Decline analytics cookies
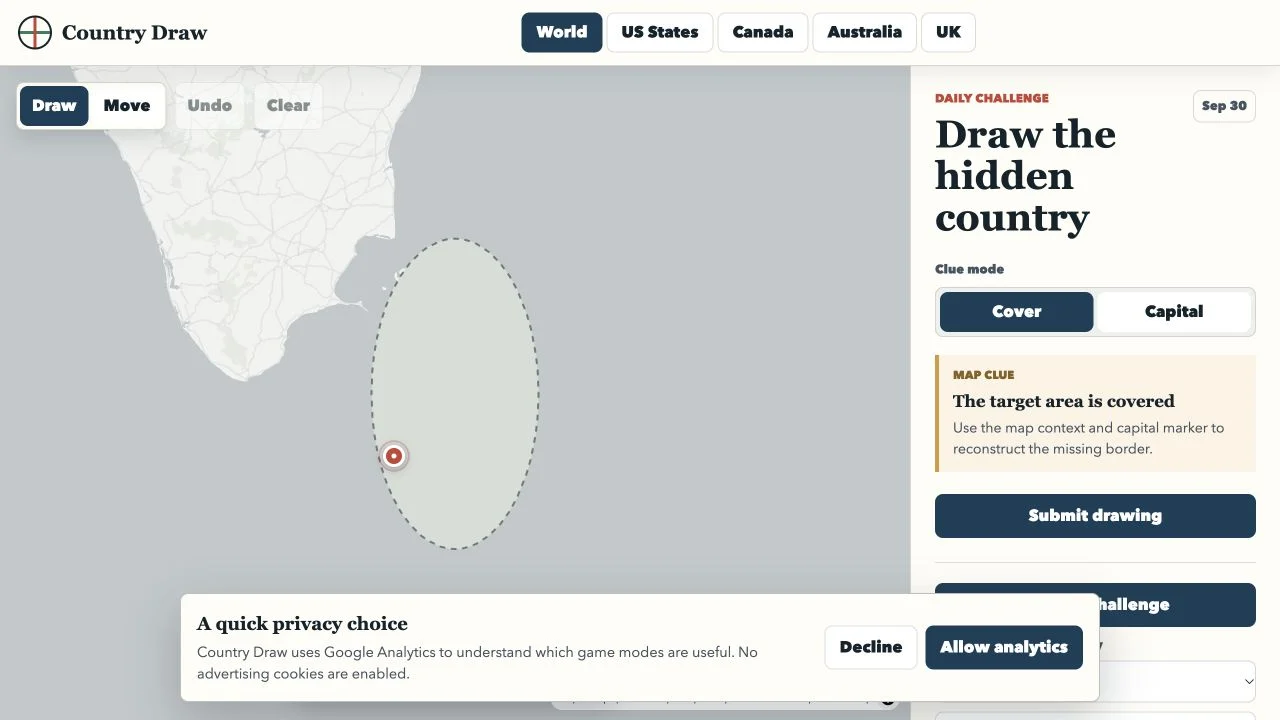Viewport: 1280px width, 720px height. coord(871,647)
